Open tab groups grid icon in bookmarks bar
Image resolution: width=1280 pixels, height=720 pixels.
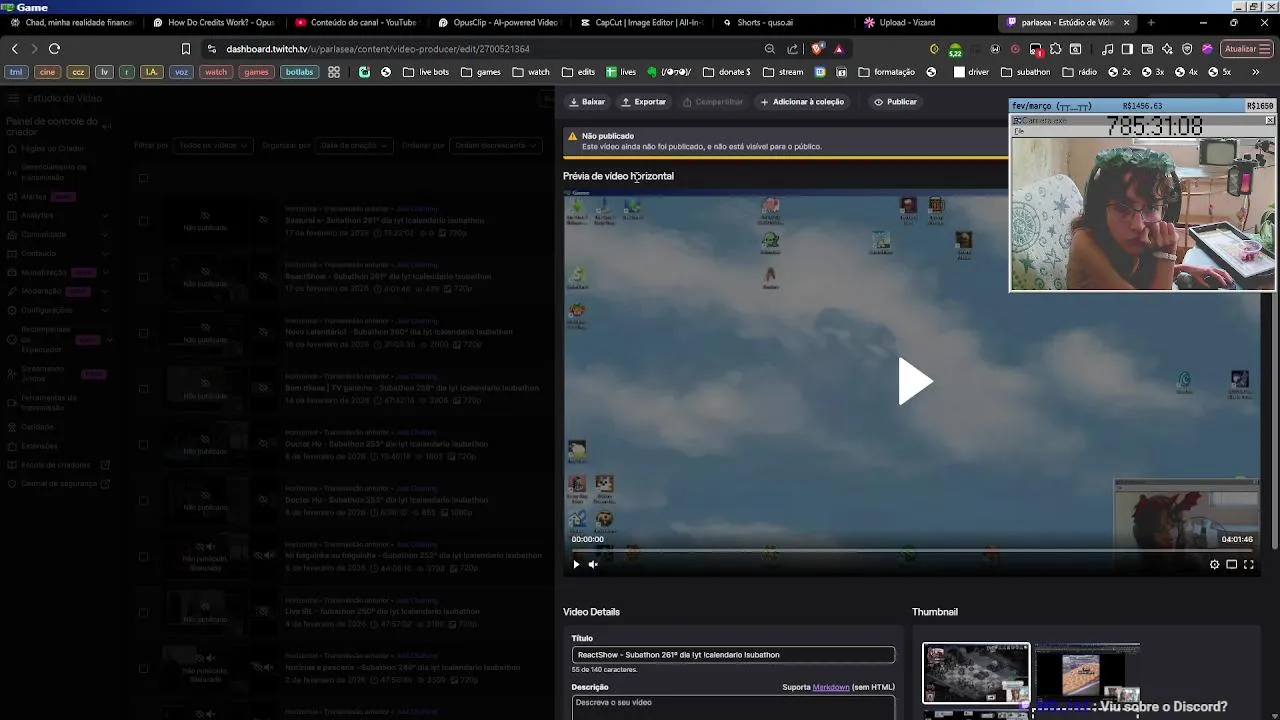coord(334,72)
